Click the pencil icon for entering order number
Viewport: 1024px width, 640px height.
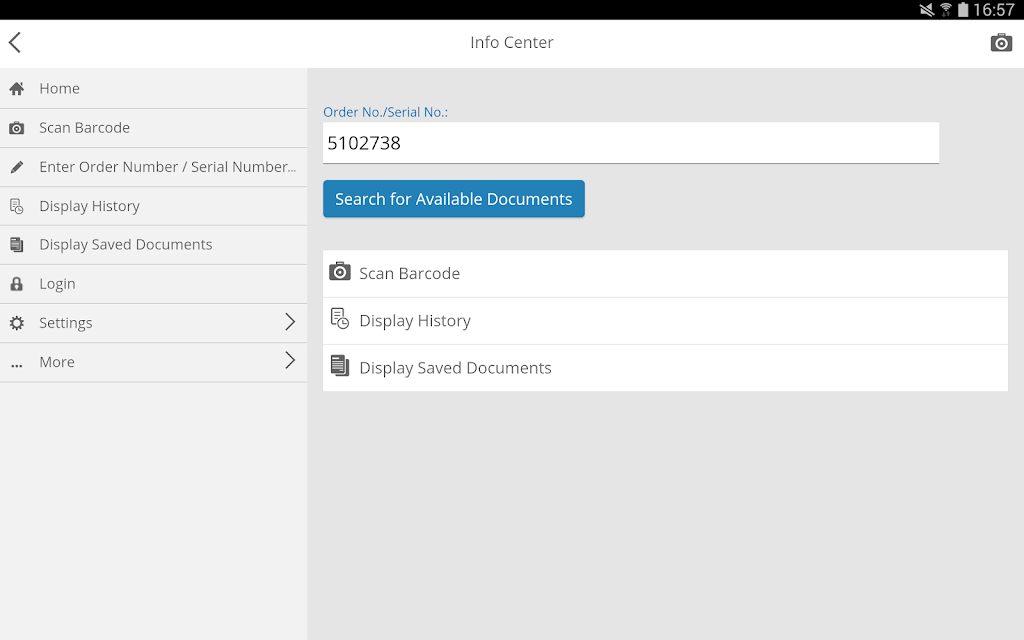tap(17, 167)
